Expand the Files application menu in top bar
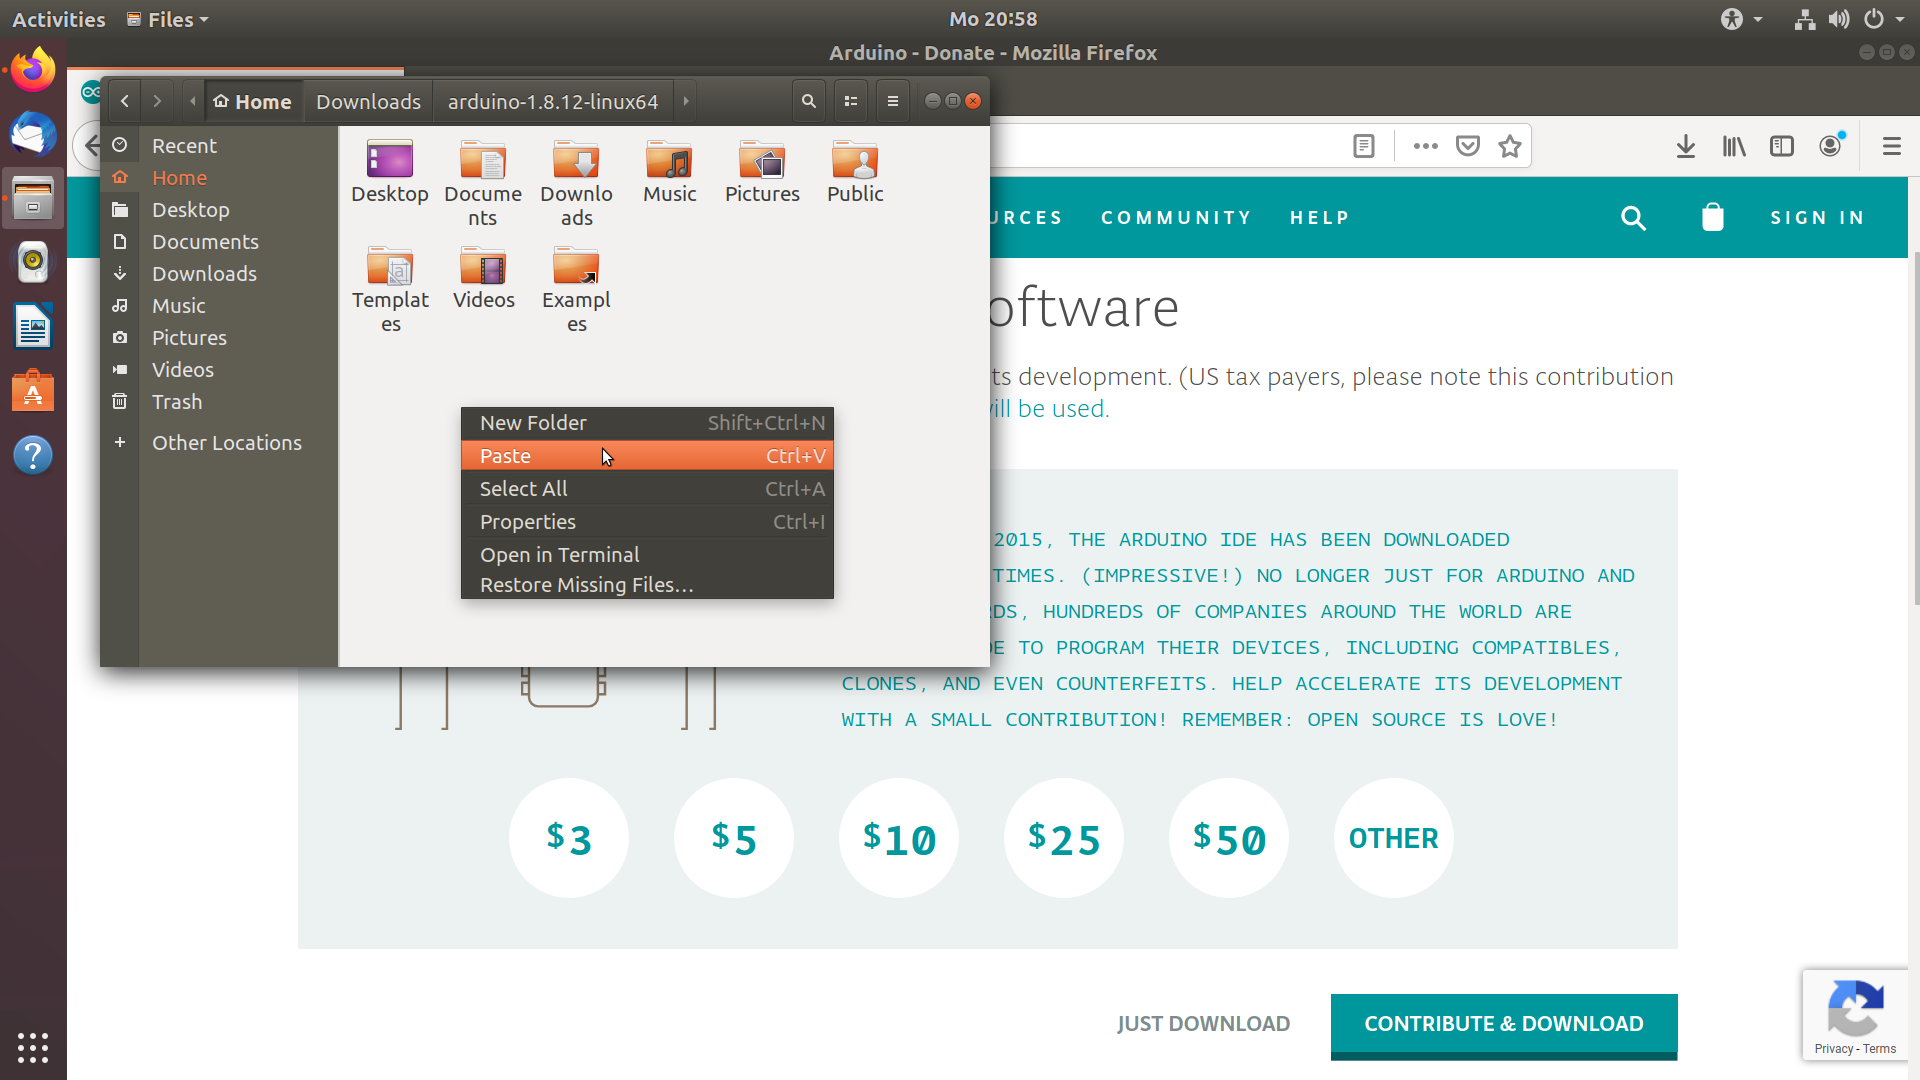Screen dimensions: 1920x1080 point(167,19)
